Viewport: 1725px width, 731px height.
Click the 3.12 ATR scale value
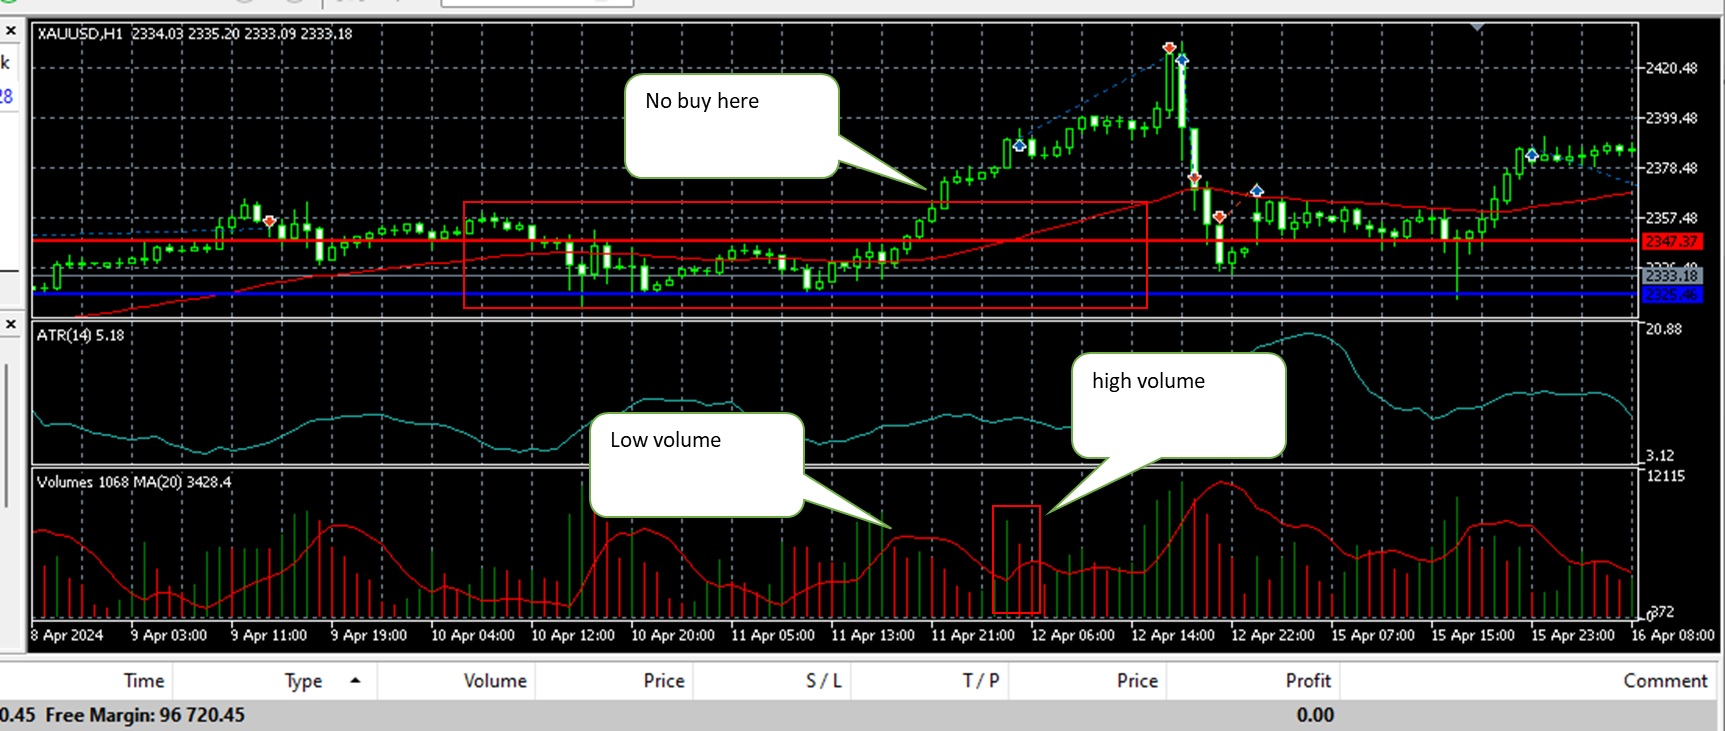click(x=1660, y=455)
